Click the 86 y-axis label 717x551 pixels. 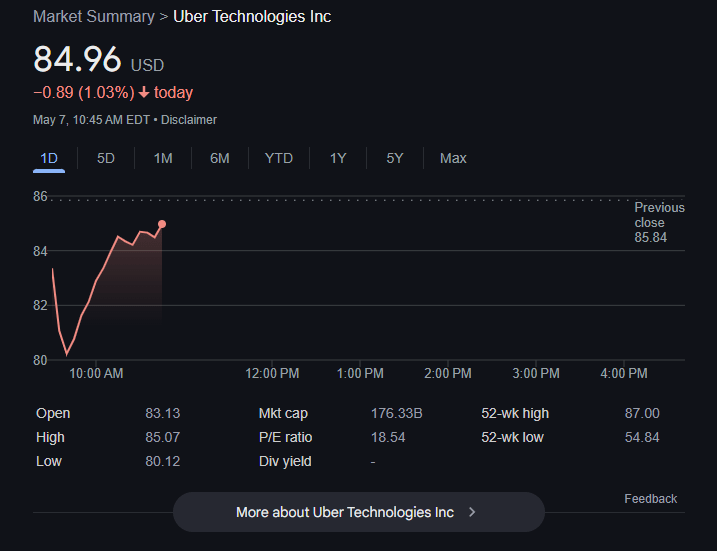[x=40, y=197]
